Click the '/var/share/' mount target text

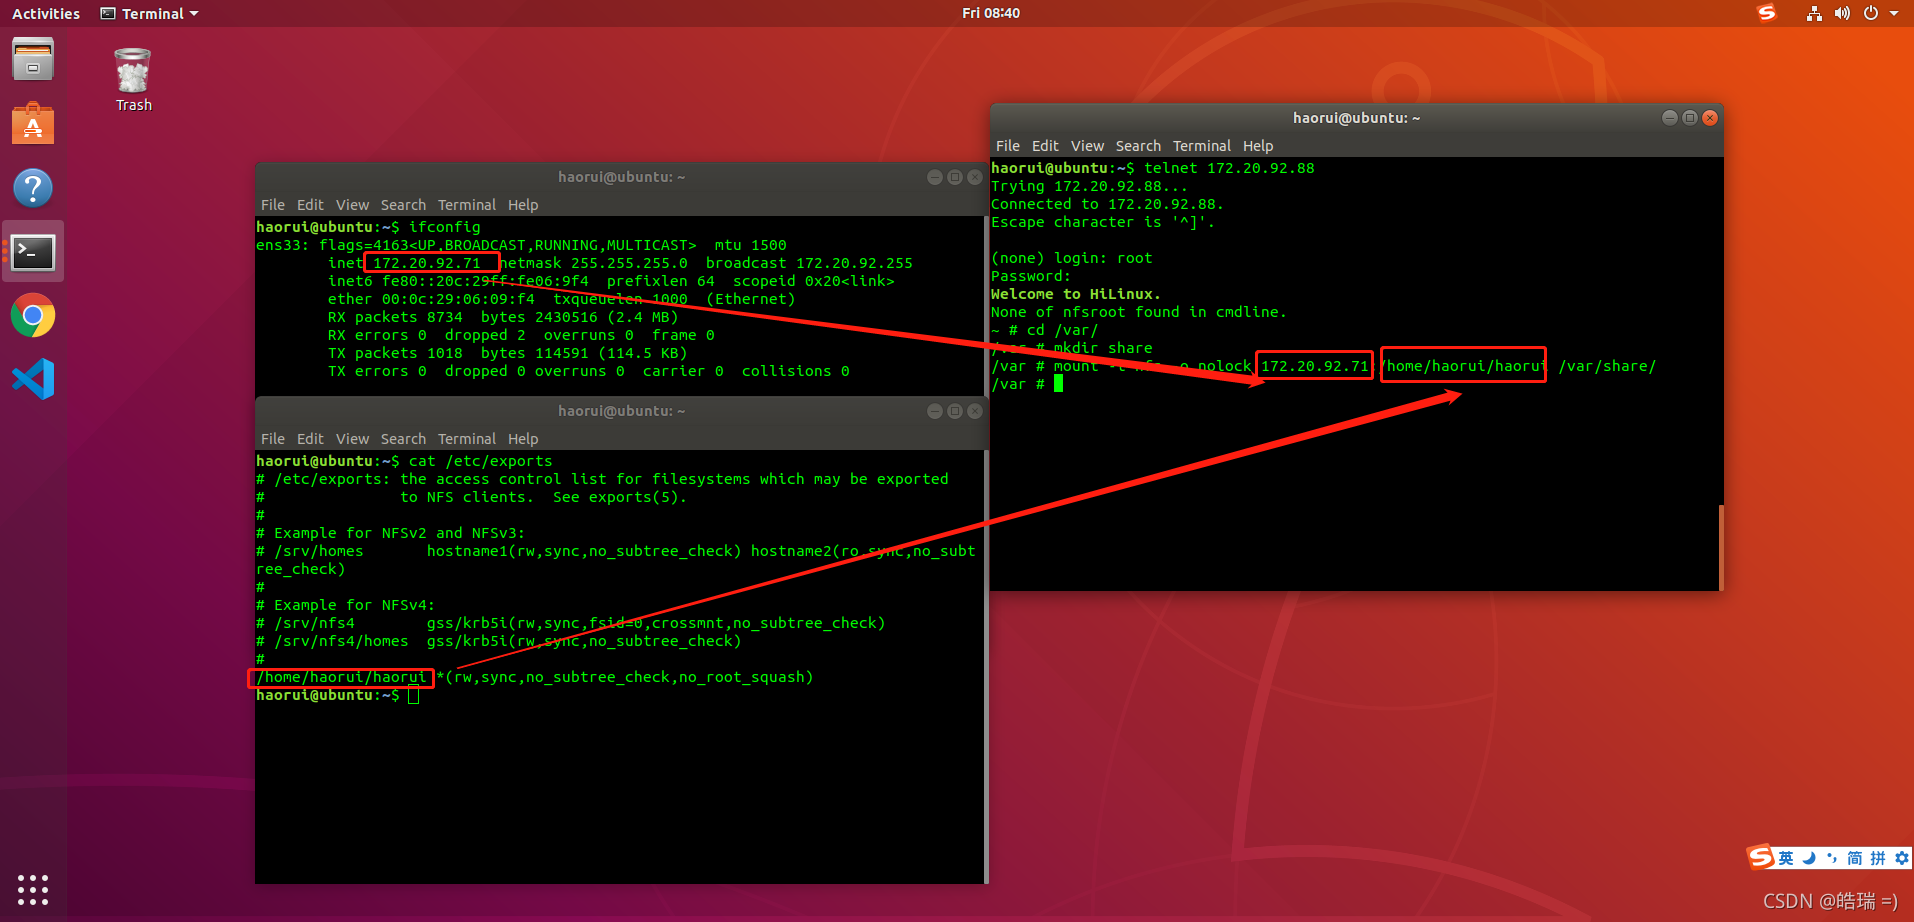pyautogui.click(x=1607, y=366)
